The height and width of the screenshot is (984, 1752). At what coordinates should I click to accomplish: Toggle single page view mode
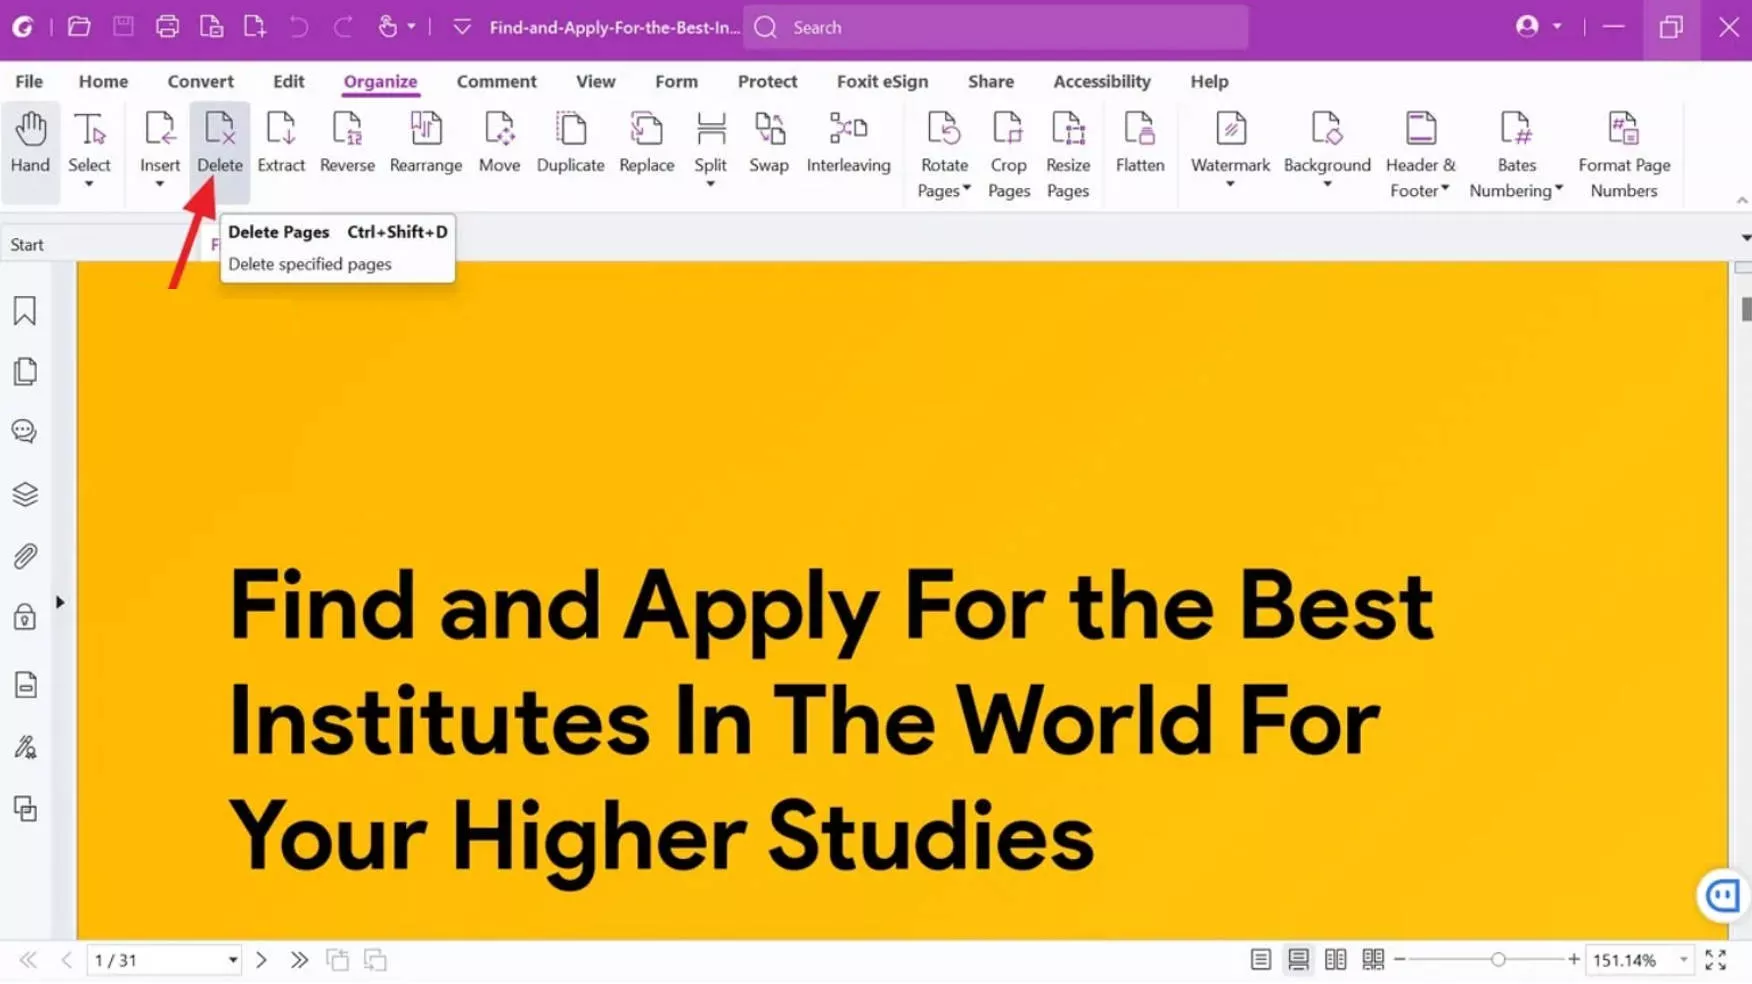pos(1260,960)
